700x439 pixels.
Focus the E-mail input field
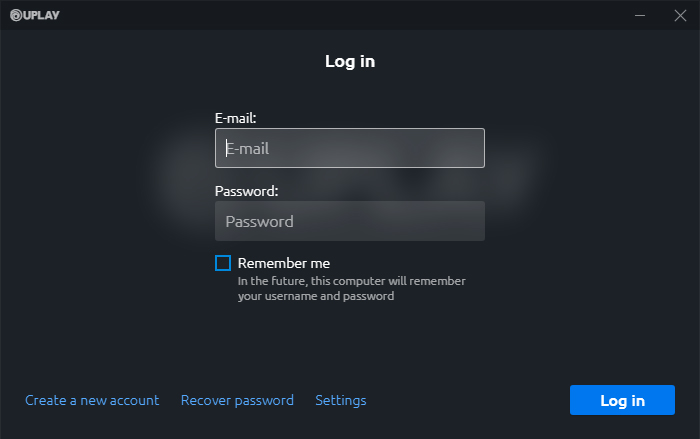(350, 148)
